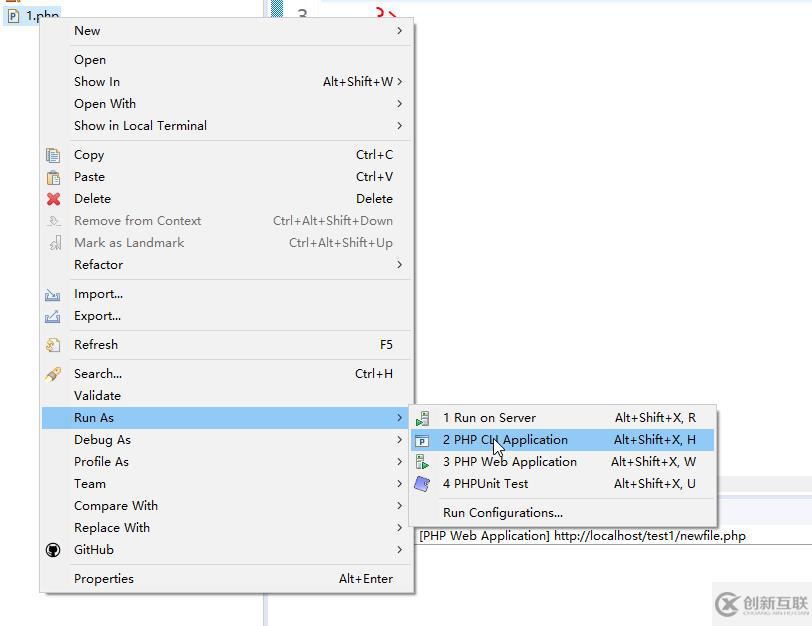Click the 1.php file icon
Viewport: 812px width, 626px height.
click(x=13, y=16)
